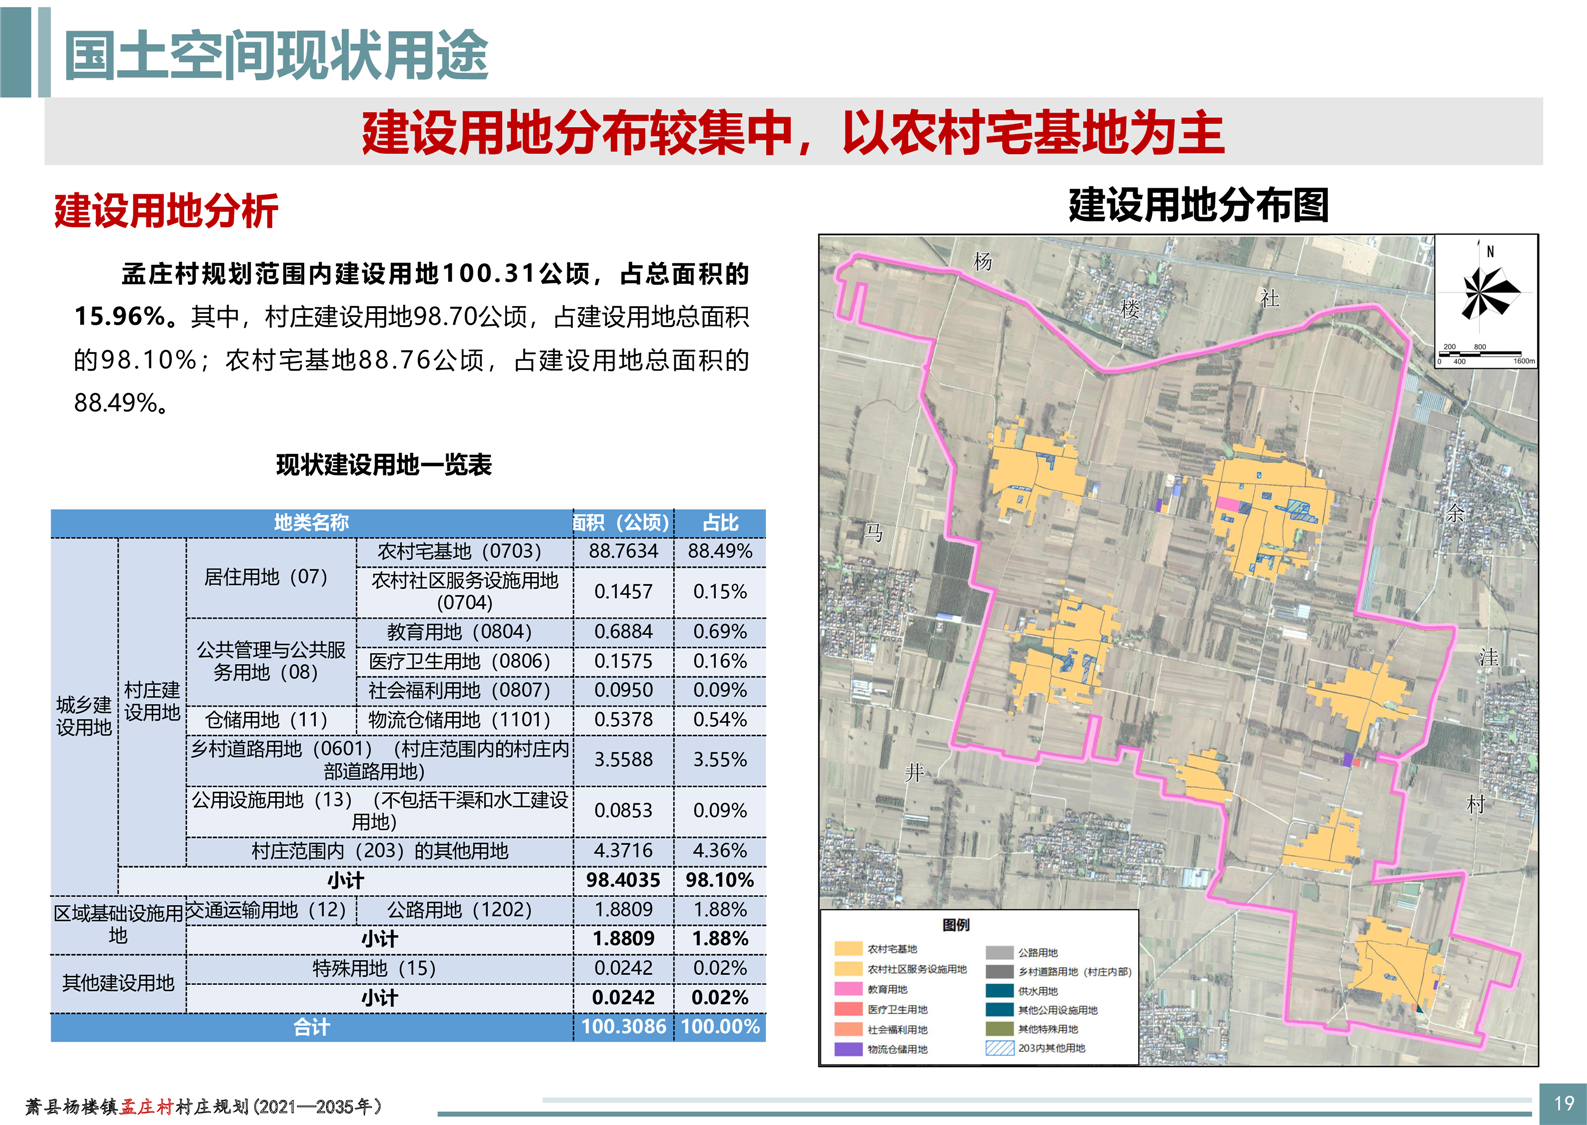This screenshot has width=1587, height=1125.
Task: Click the red 孟庄村 text in footer
Action: (147, 1107)
